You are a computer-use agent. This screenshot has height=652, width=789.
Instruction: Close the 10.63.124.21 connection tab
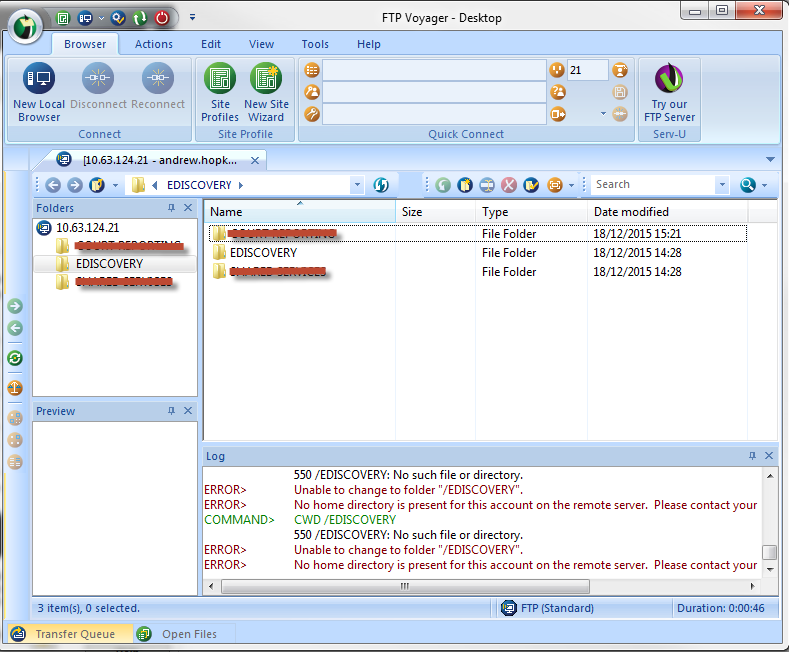pyautogui.click(x=255, y=160)
